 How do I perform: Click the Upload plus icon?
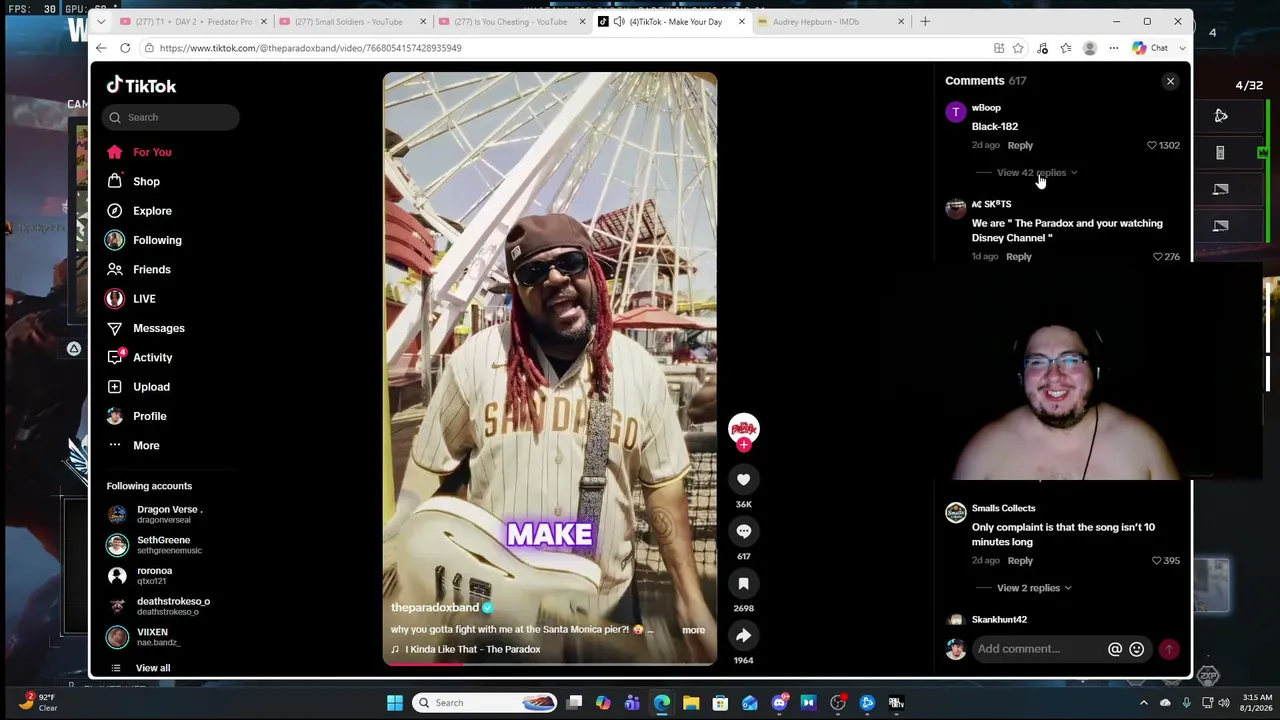115,387
